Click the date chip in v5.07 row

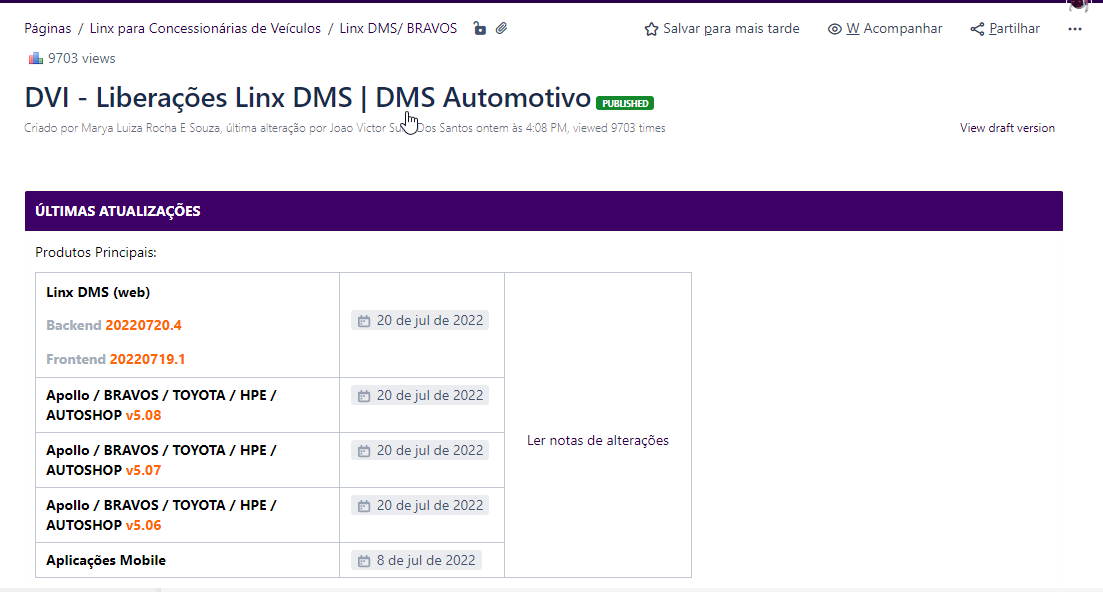[x=420, y=451]
